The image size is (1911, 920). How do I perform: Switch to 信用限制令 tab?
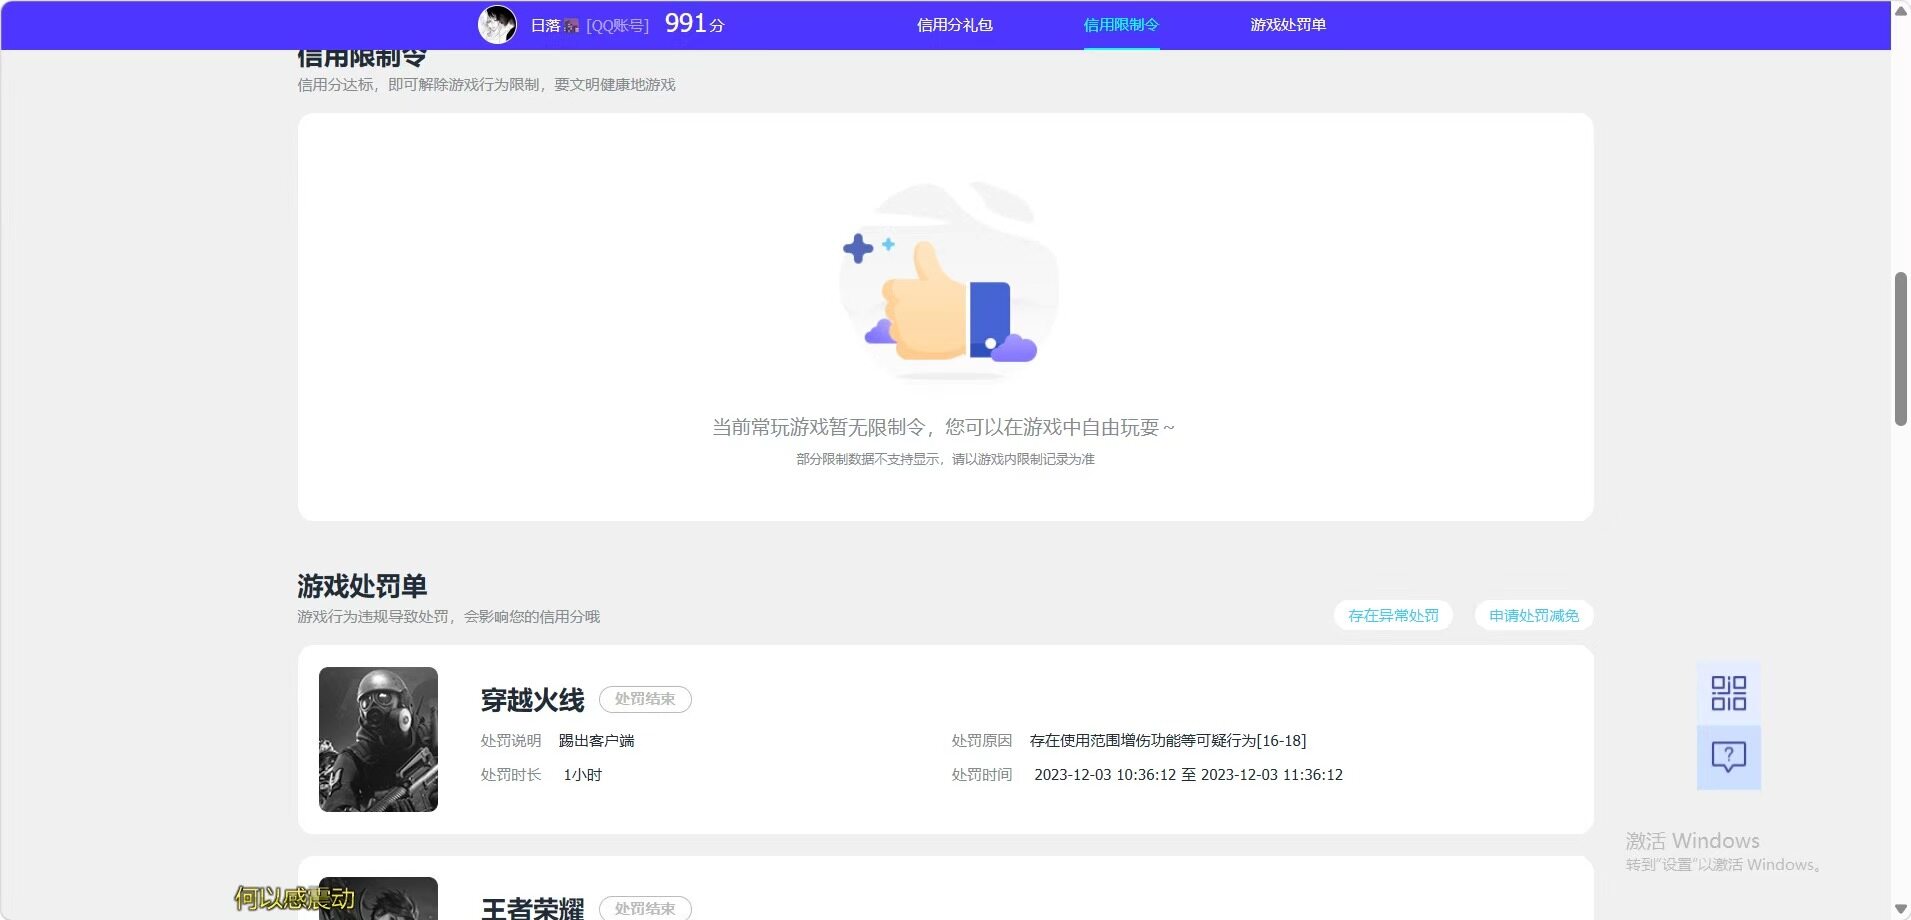coord(1121,25)
